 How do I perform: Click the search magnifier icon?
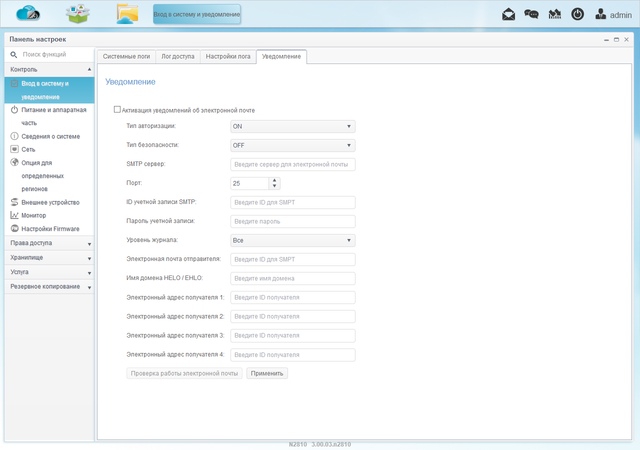14,54
